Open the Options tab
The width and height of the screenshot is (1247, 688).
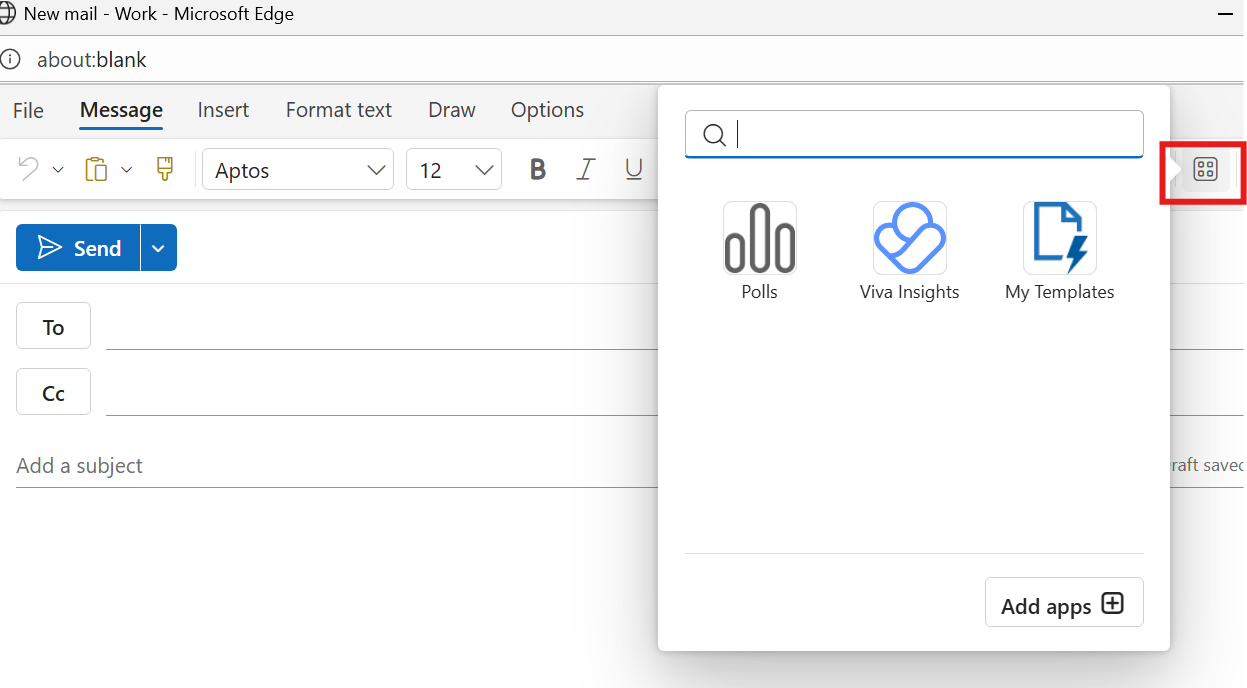(547, 110)
